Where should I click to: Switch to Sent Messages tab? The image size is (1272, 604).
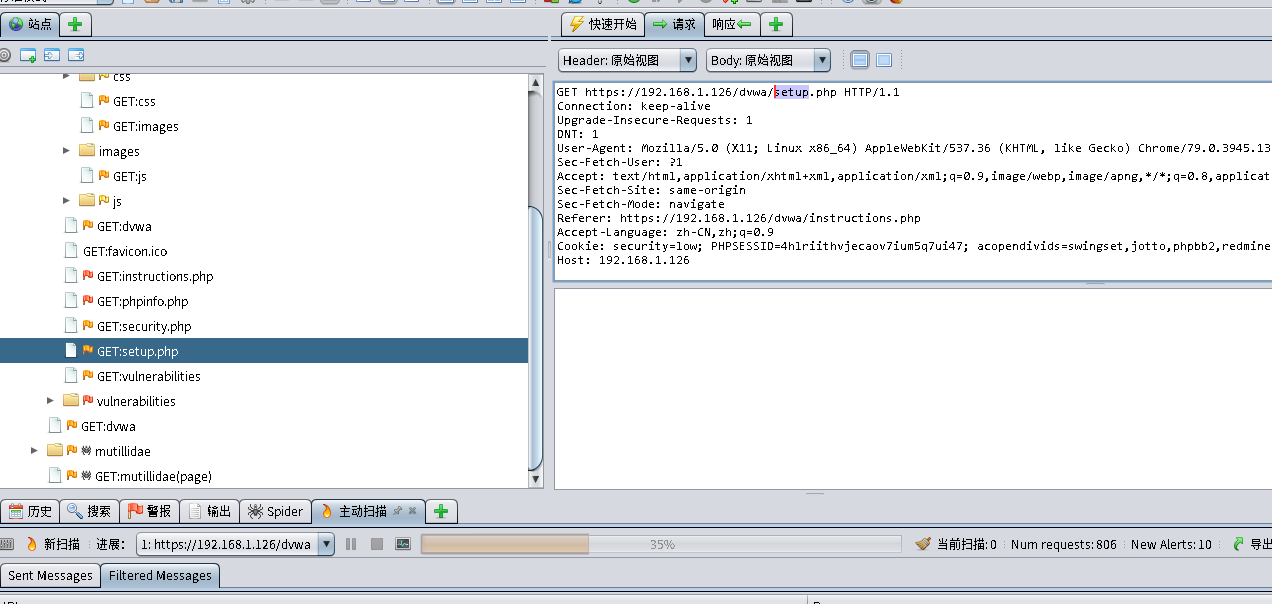[50, 575]
